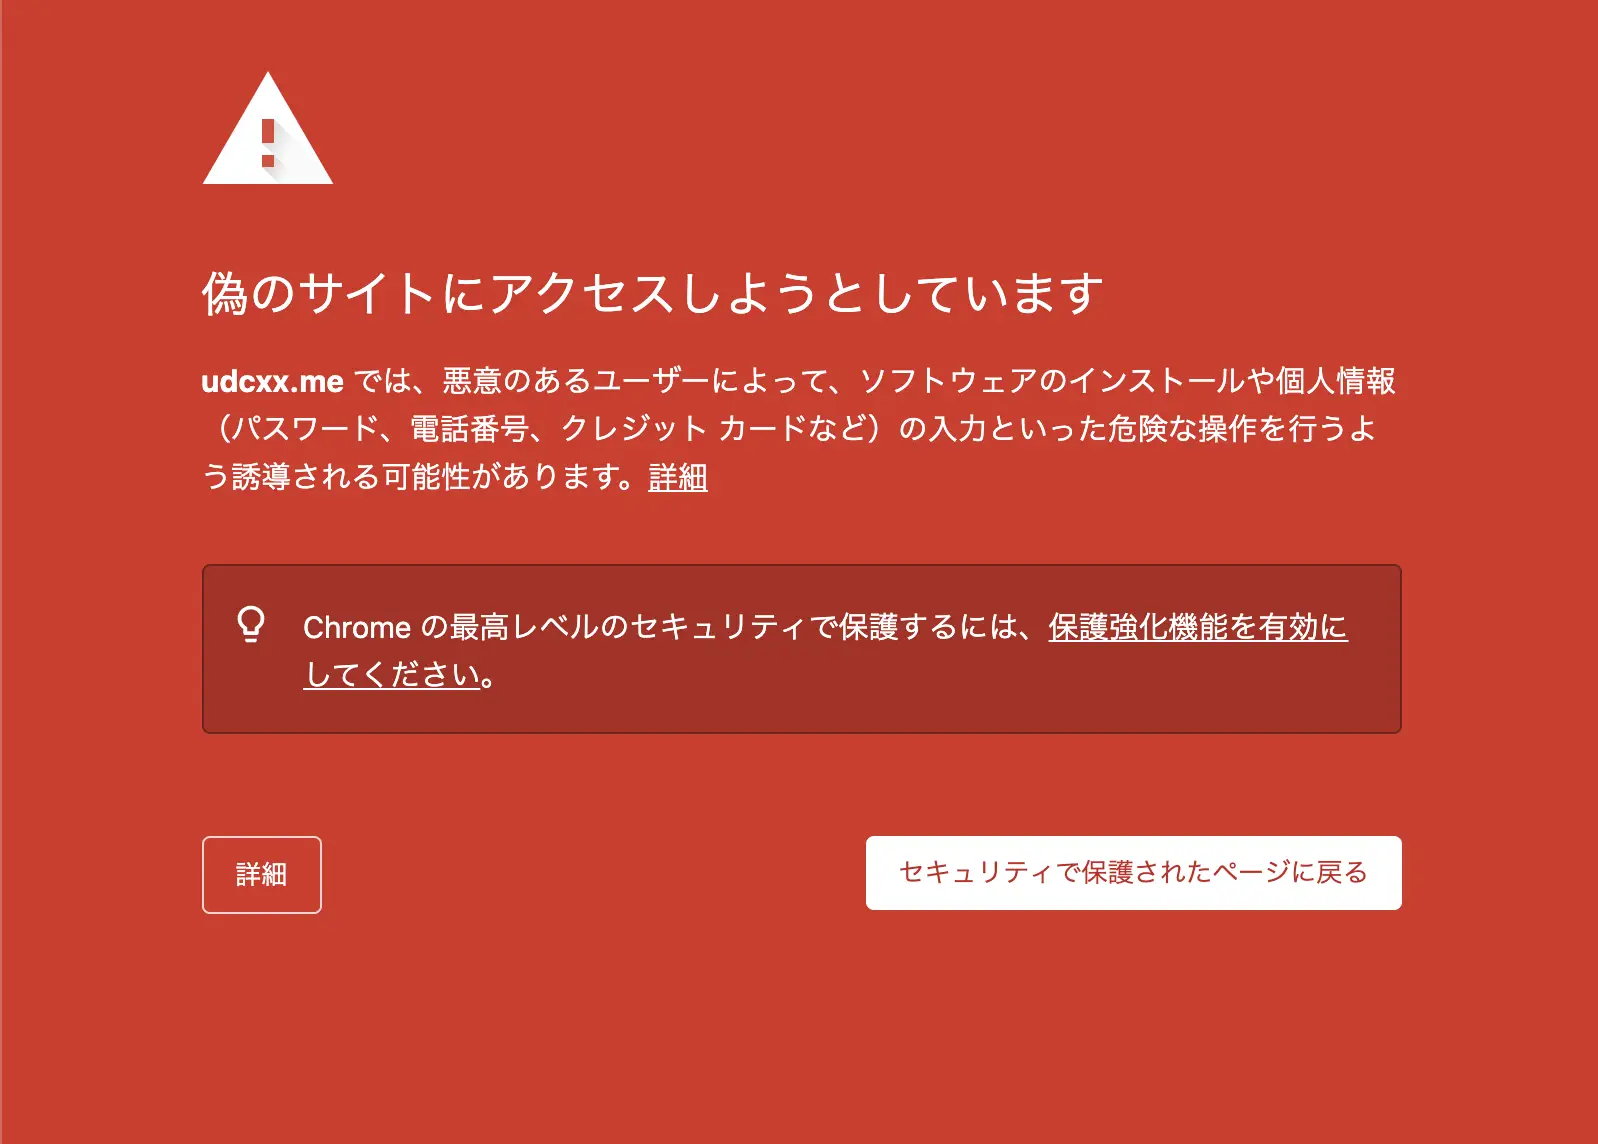Click the word Chrome in the tip box
The width and height of the screenshot is (1598, 1144).
[357, 628]
